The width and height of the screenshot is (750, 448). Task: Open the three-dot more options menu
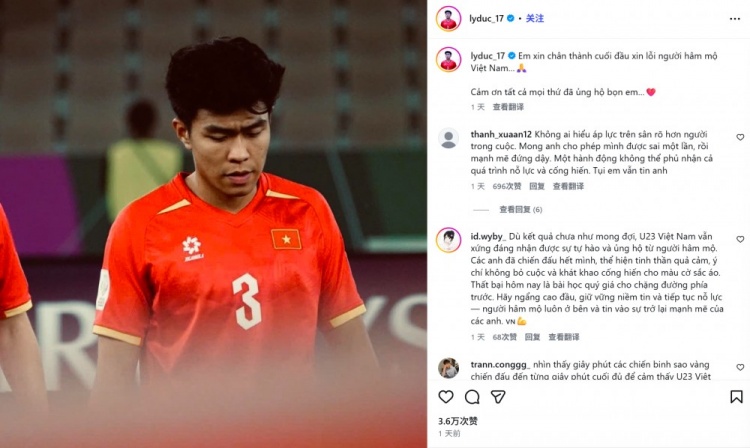coord(735,19)
